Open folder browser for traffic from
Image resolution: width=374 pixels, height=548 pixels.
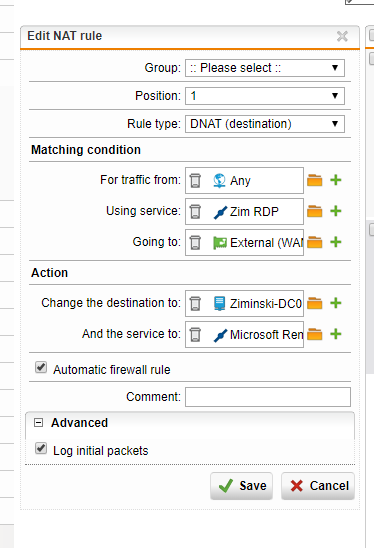point(315,180)
